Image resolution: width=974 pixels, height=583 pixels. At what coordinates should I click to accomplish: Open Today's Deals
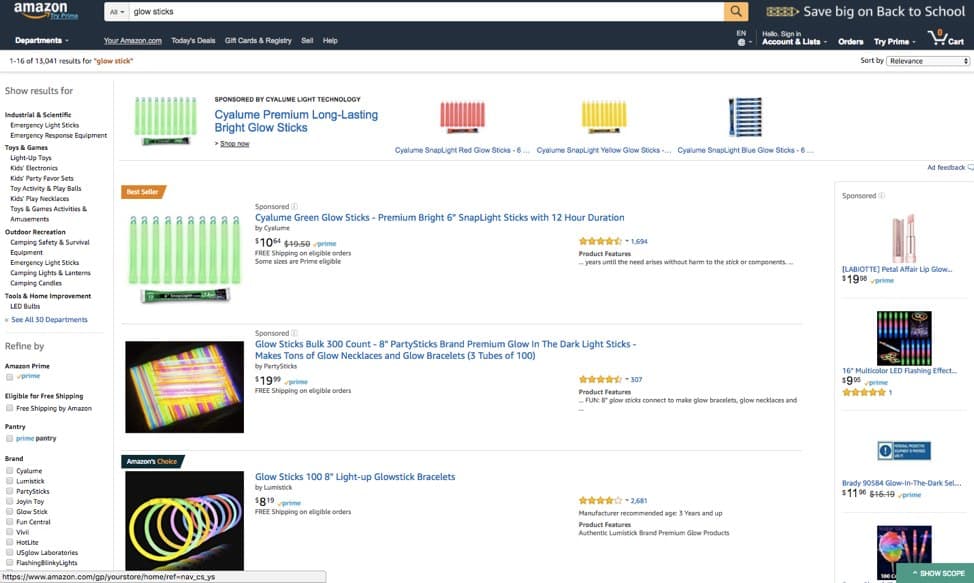[x=193, y=41]
